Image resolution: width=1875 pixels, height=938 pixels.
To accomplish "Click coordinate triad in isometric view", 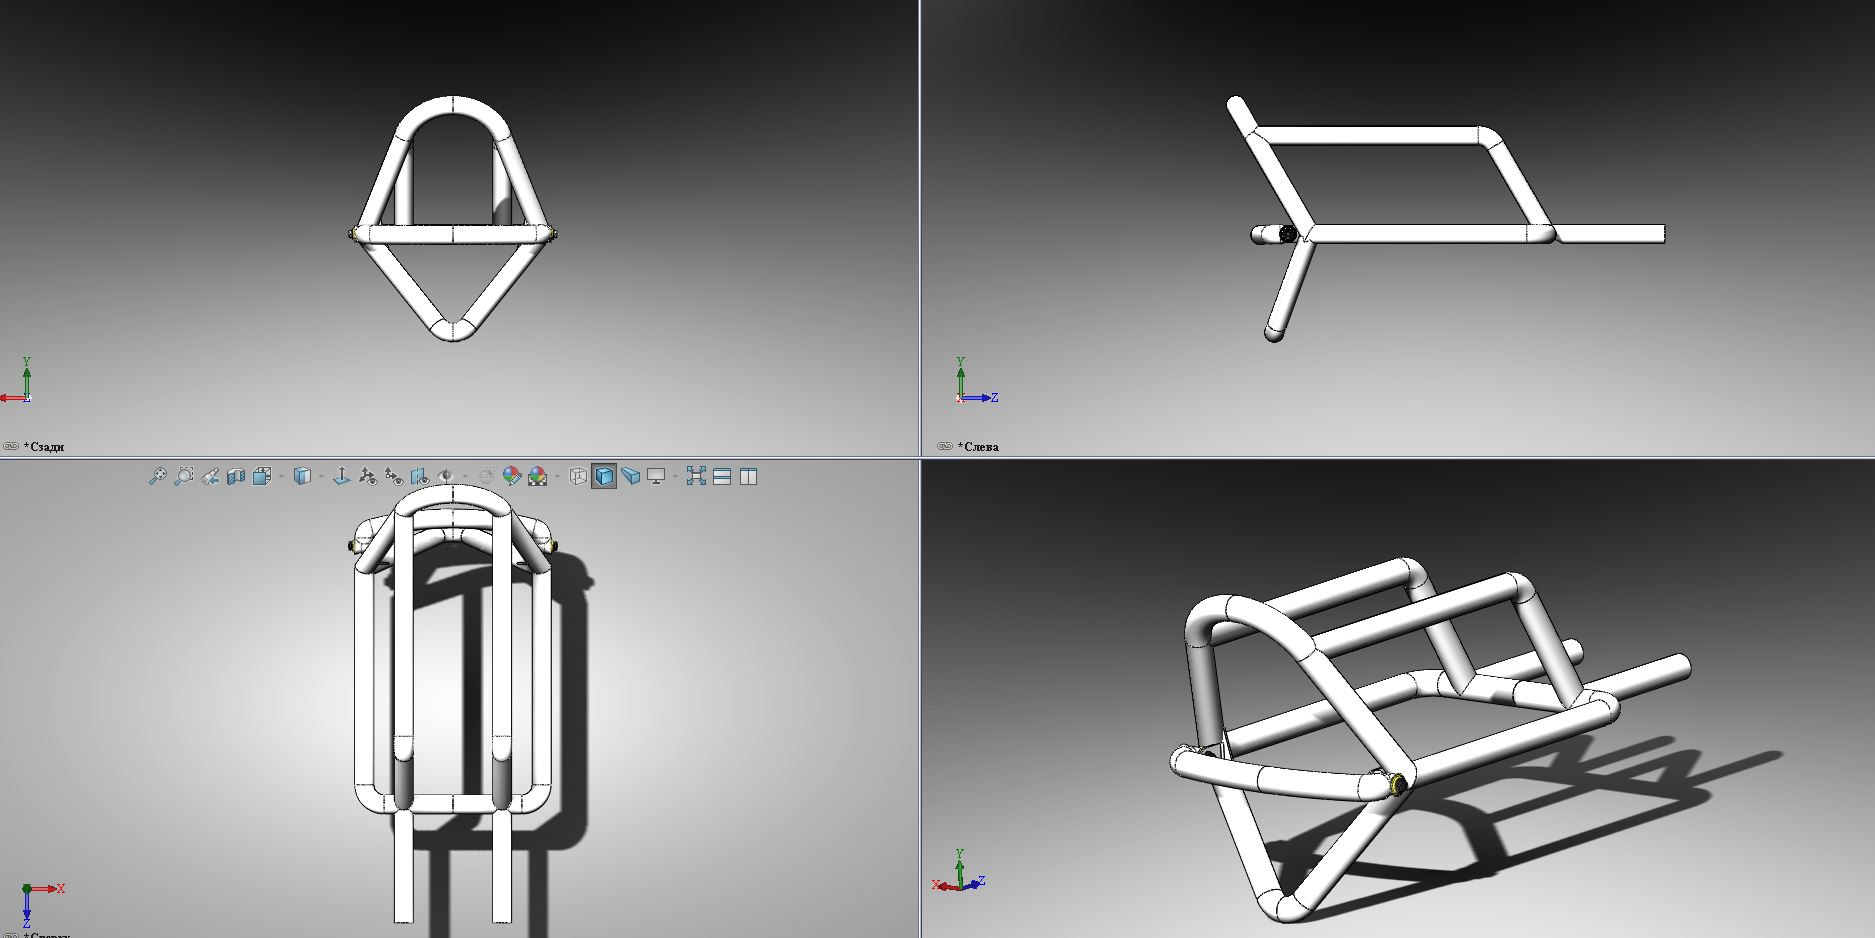I will [x=959, y=870].
